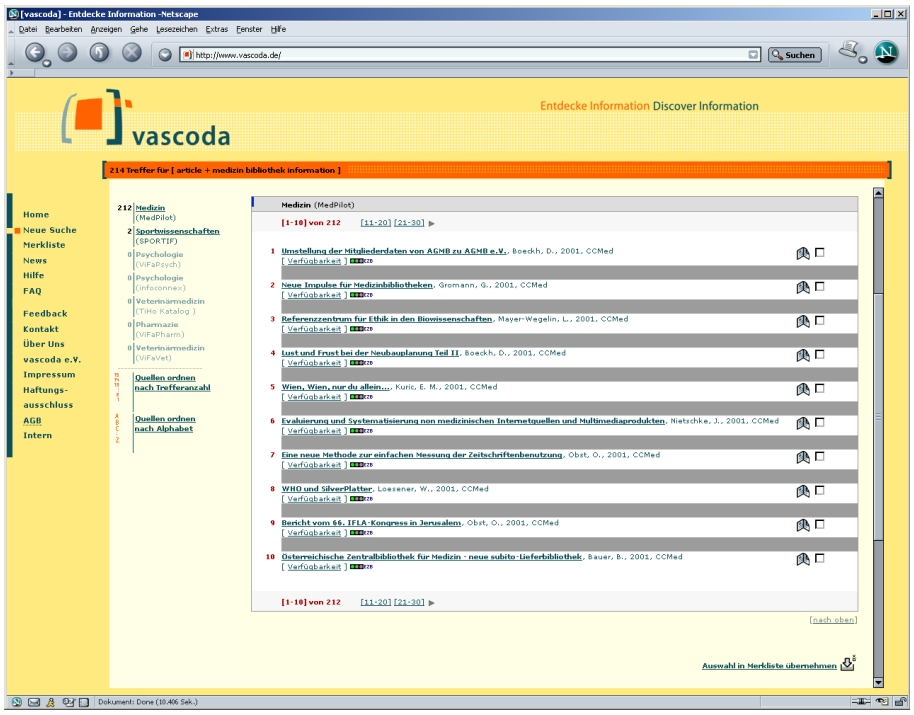Tick checkbox for Österreichische Zentralbibliothek result
The image size is (914, 715).
[820, 558]
